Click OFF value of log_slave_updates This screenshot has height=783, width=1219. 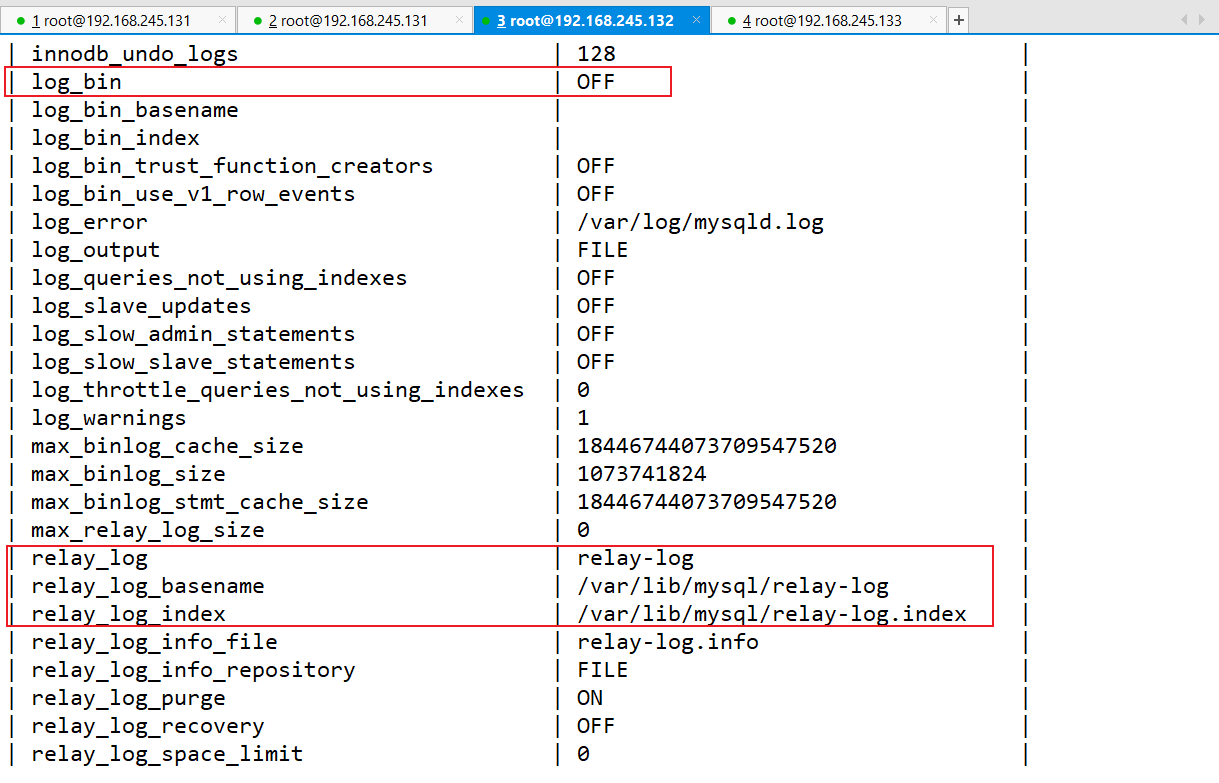coord(596,306)
